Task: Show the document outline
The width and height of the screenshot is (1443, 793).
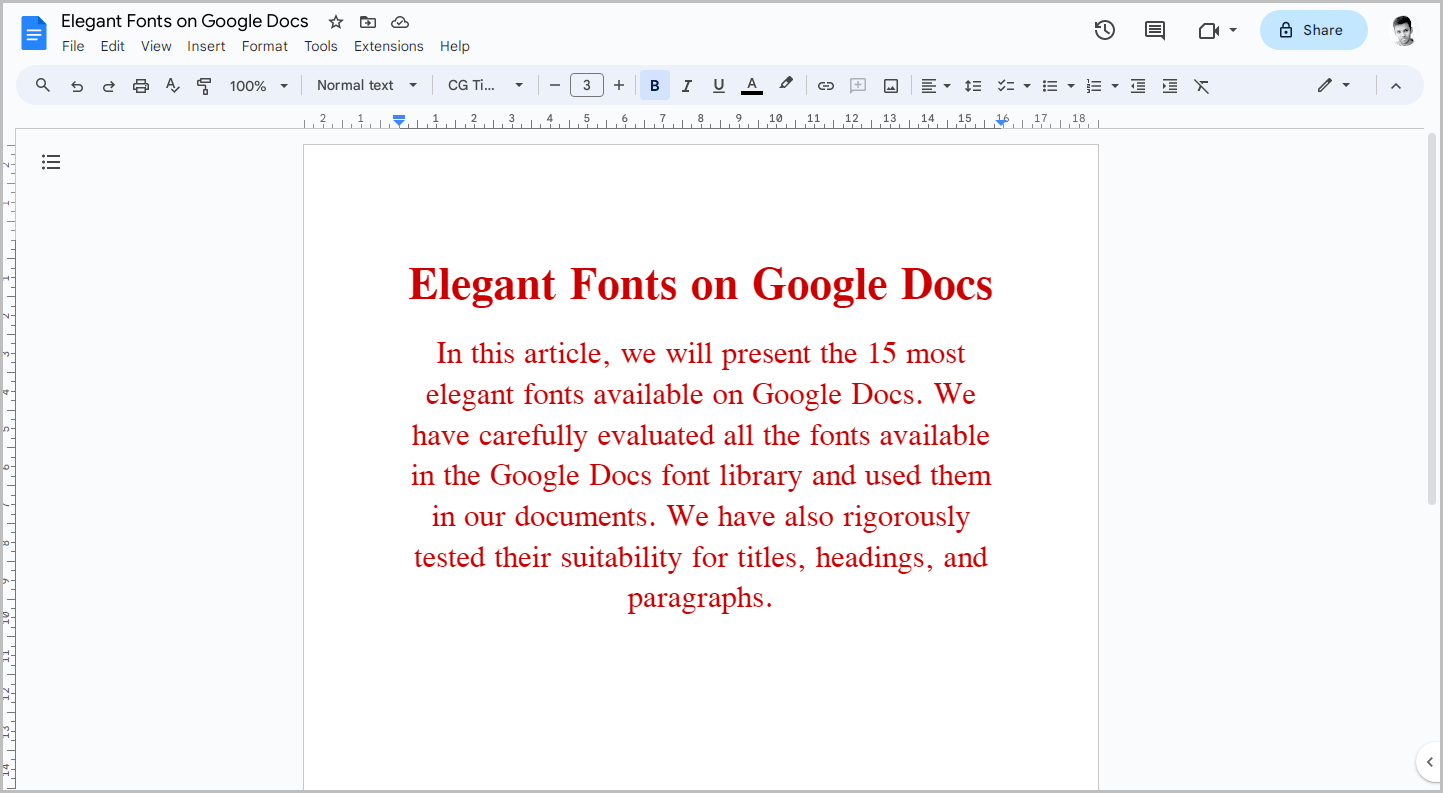Action: point(51,161)
